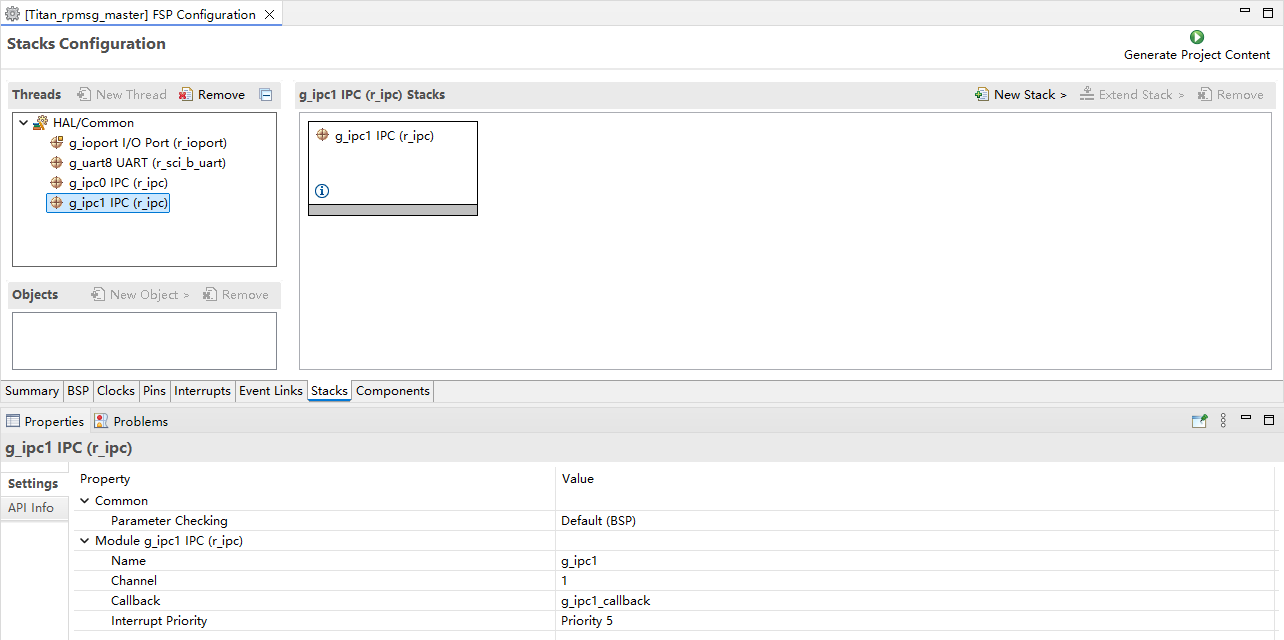This screenshot has height=640, width=1284.
Task: Click the new properties view icon
Action: (x=1199, y=421)
